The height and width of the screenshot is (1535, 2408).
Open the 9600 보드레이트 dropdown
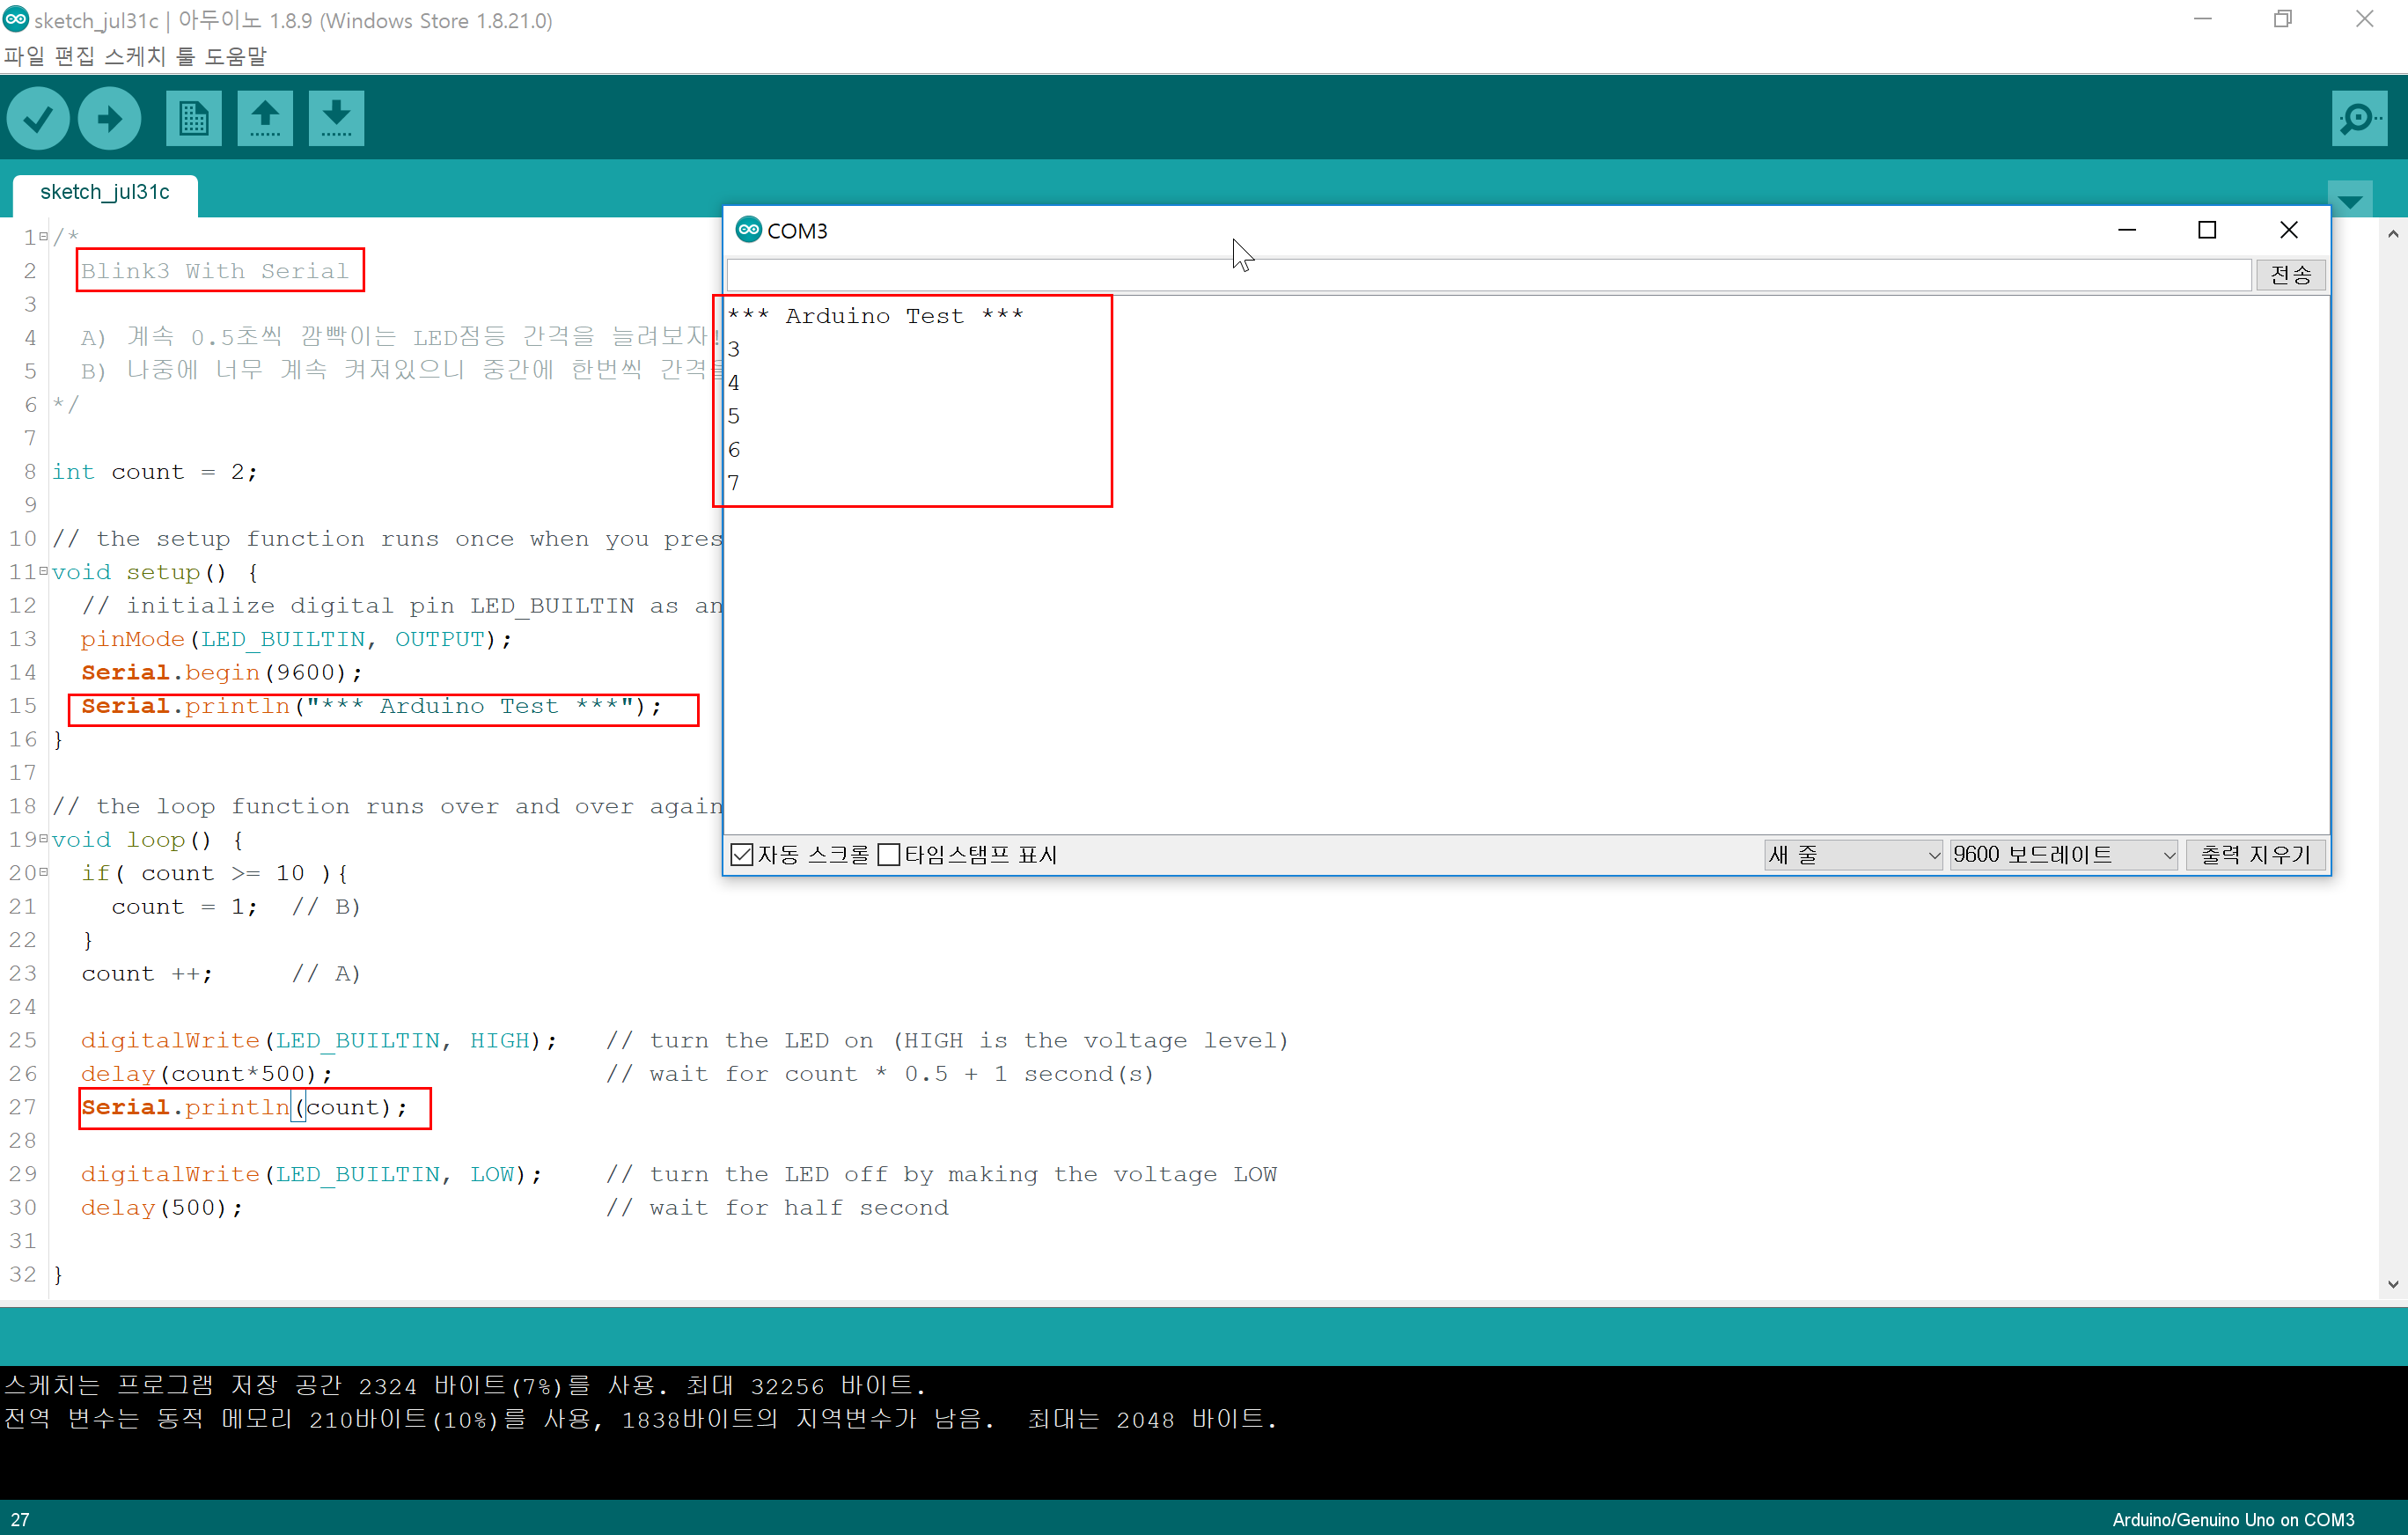tap(2063, 855)
